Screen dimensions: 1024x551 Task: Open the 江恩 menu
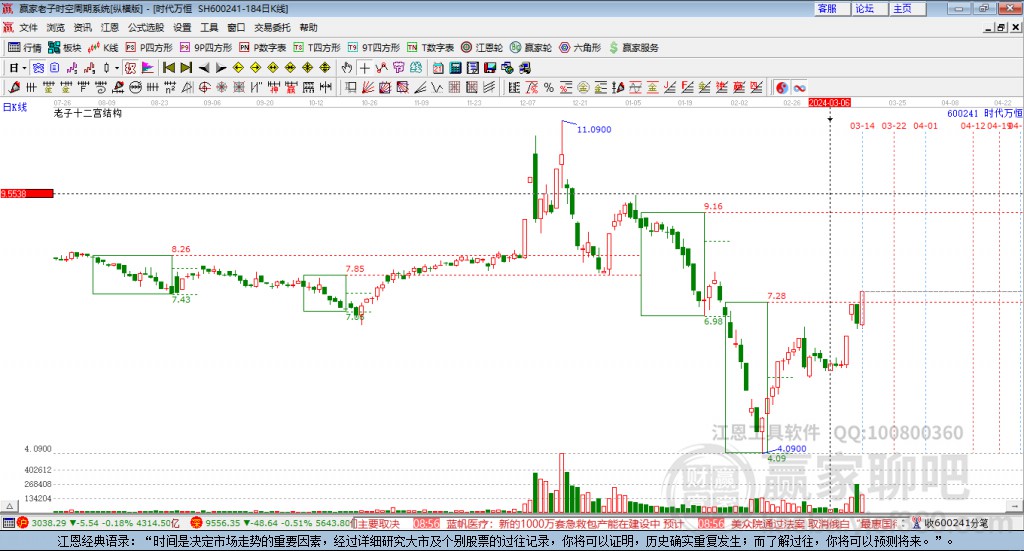tap(110, 27)
